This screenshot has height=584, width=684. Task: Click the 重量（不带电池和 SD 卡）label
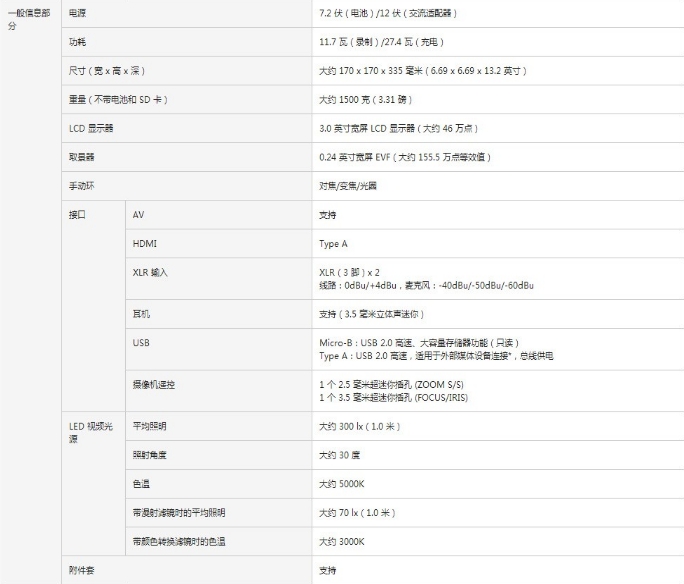(118, 99)
